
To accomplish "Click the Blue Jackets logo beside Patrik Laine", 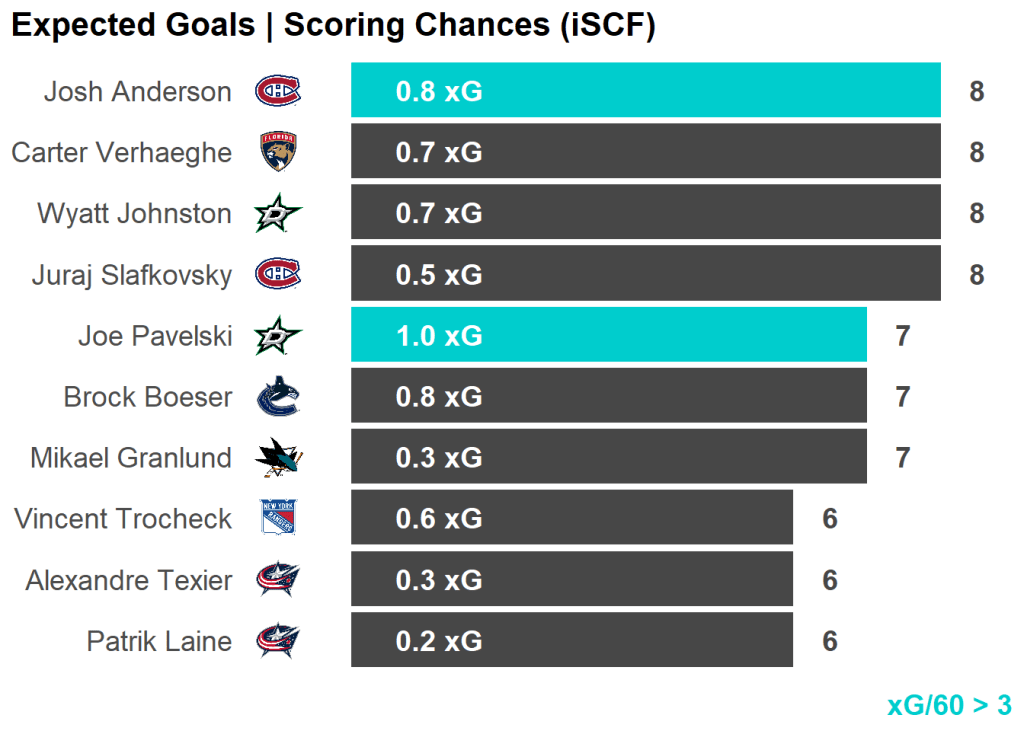I will 277,641.
